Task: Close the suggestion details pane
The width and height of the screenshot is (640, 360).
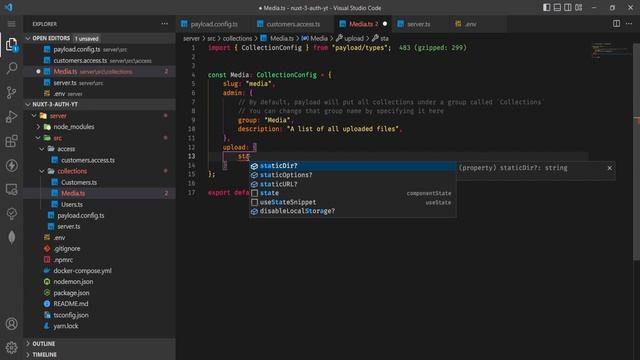Action: [609, 168]
